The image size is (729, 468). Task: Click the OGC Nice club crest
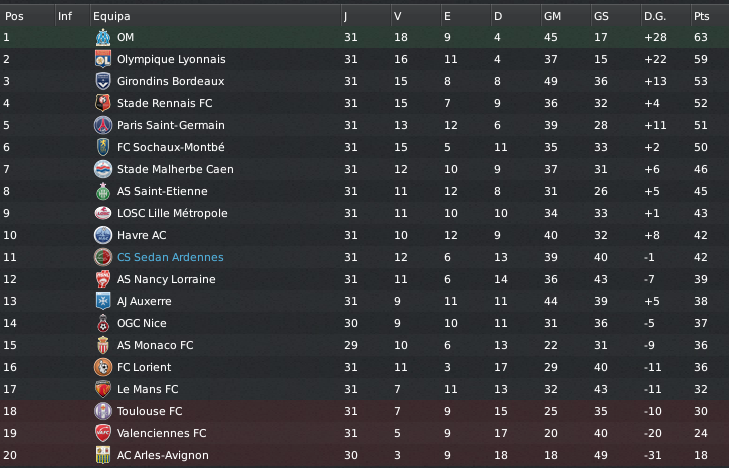101,323
